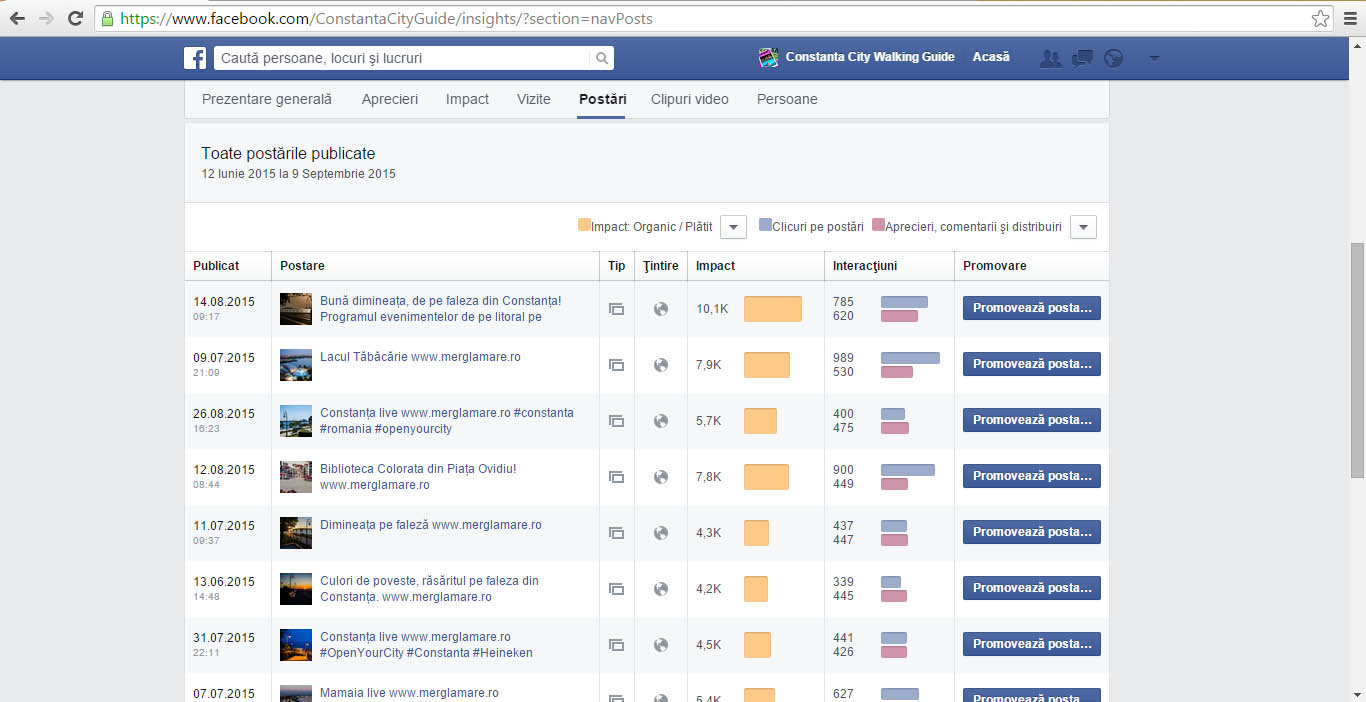This screenshot has width=1366, height=702.
Task: Promote the Biblioteca Colorata post
Action: [1032, 476]
